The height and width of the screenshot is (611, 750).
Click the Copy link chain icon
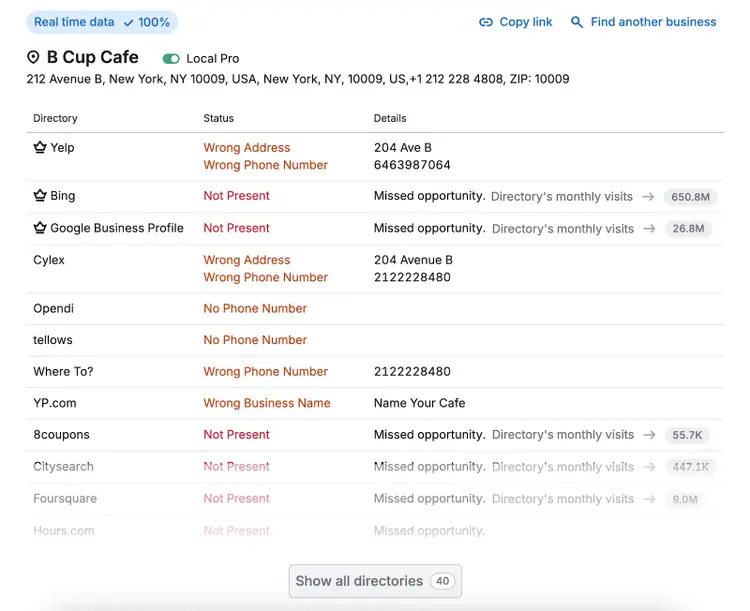pyautogui.click(x=485, y=22)
